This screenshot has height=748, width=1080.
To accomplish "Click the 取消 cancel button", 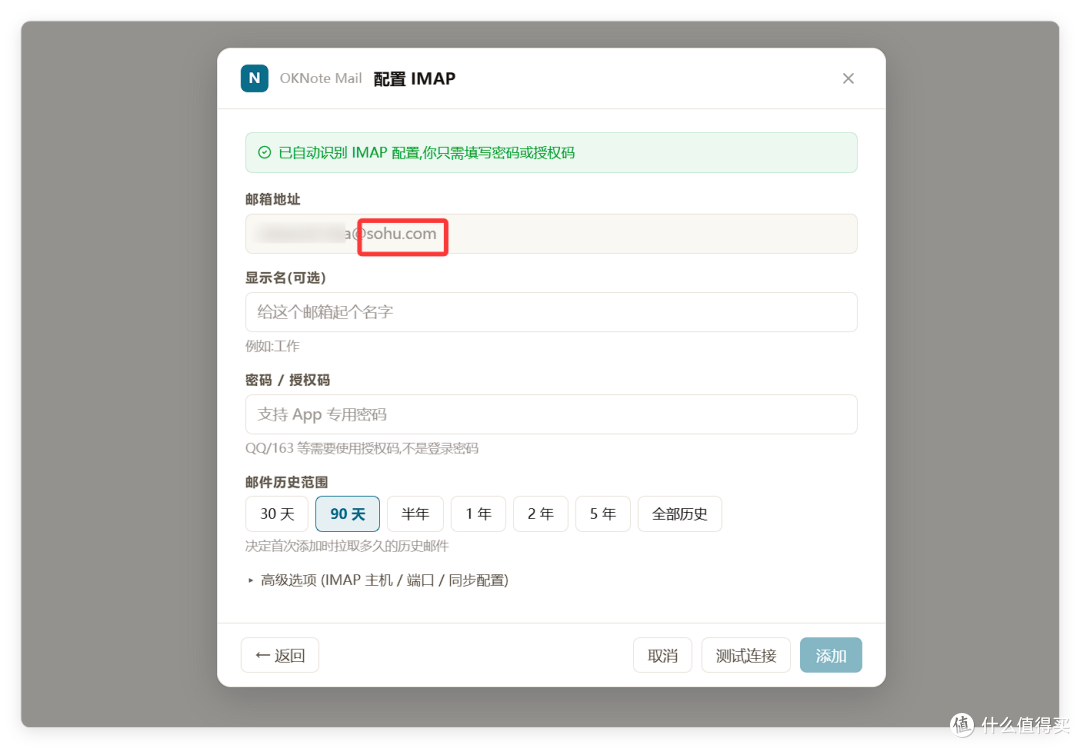I will (x=663, y=655).
